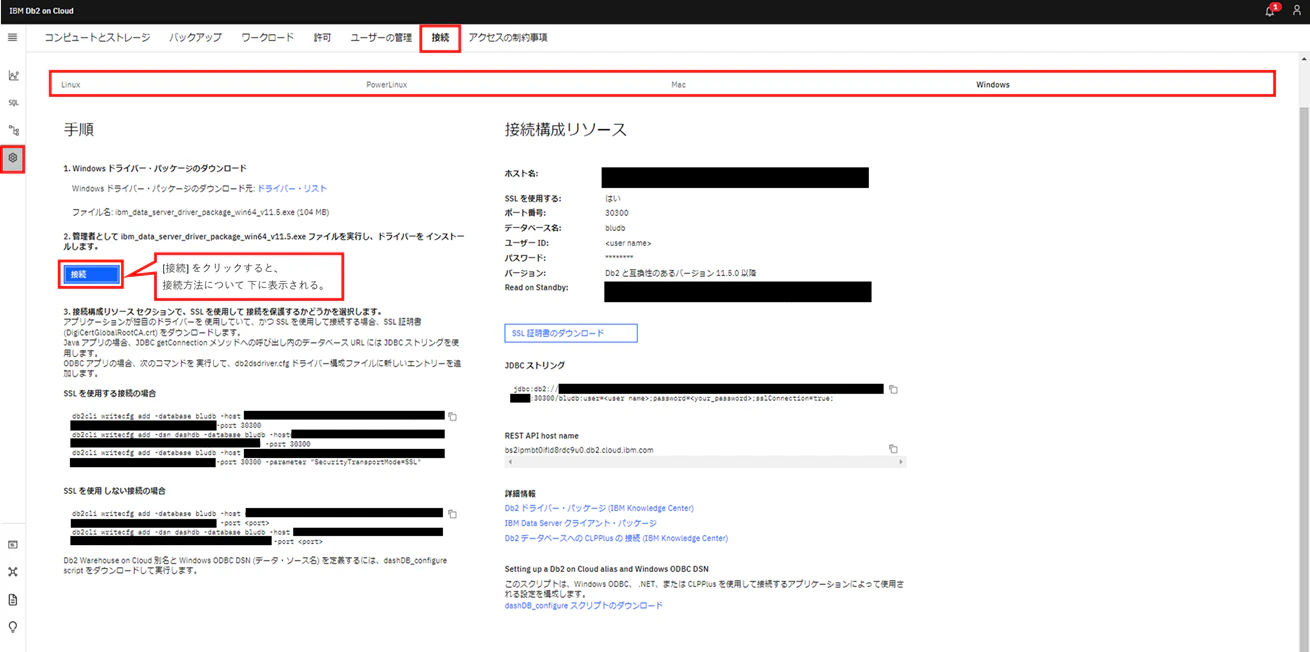Open IBM Data Server クライアント・パッケージ link
Viewport: 1310px width, 652px height.
tap(581, 523)
